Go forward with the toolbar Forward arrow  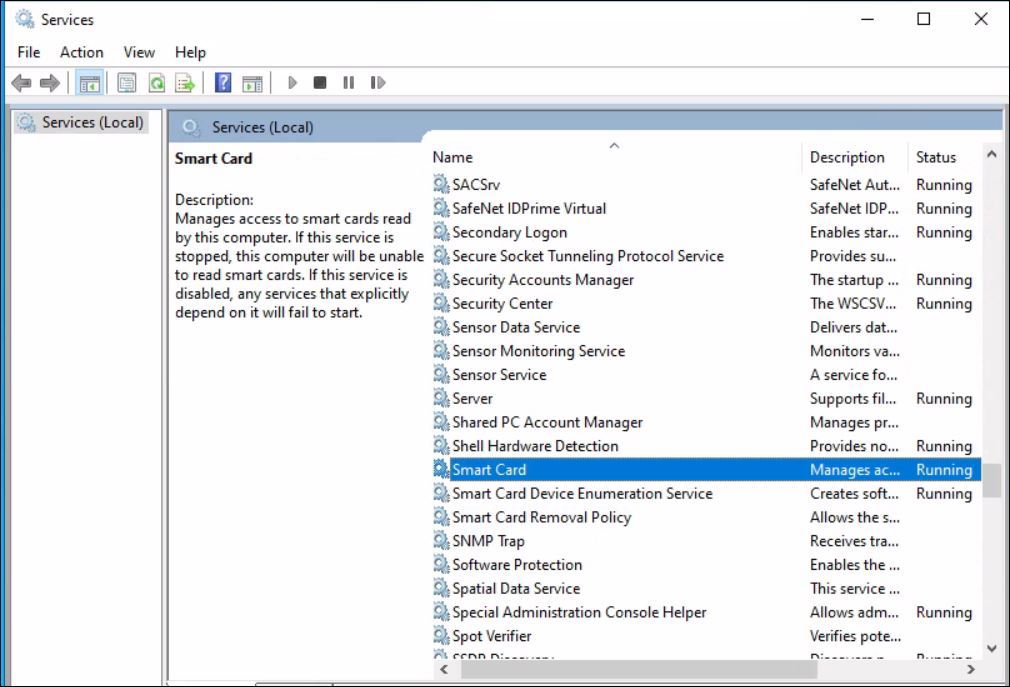coord(50,83)
